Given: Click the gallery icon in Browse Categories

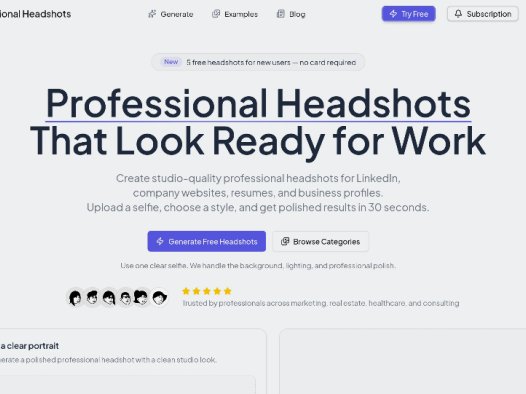Looking at the screenshot, I should pos(285,241).
